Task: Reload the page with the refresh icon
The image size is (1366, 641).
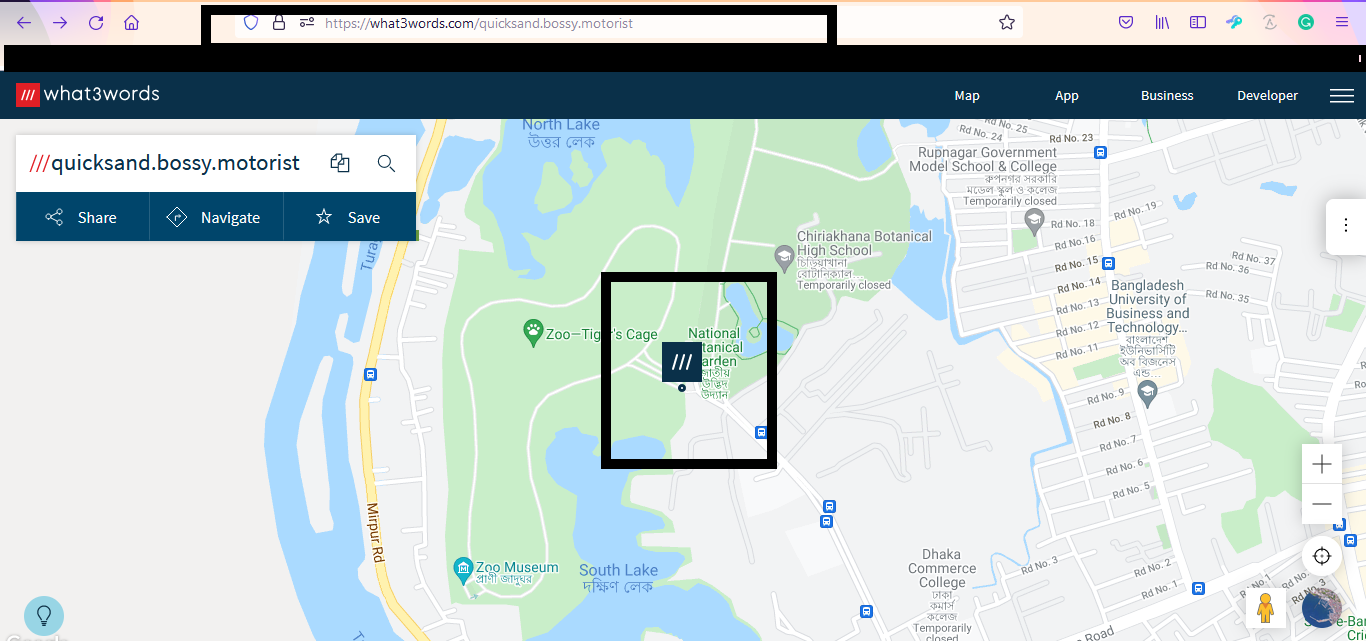Action: click(x=96, y=22)
